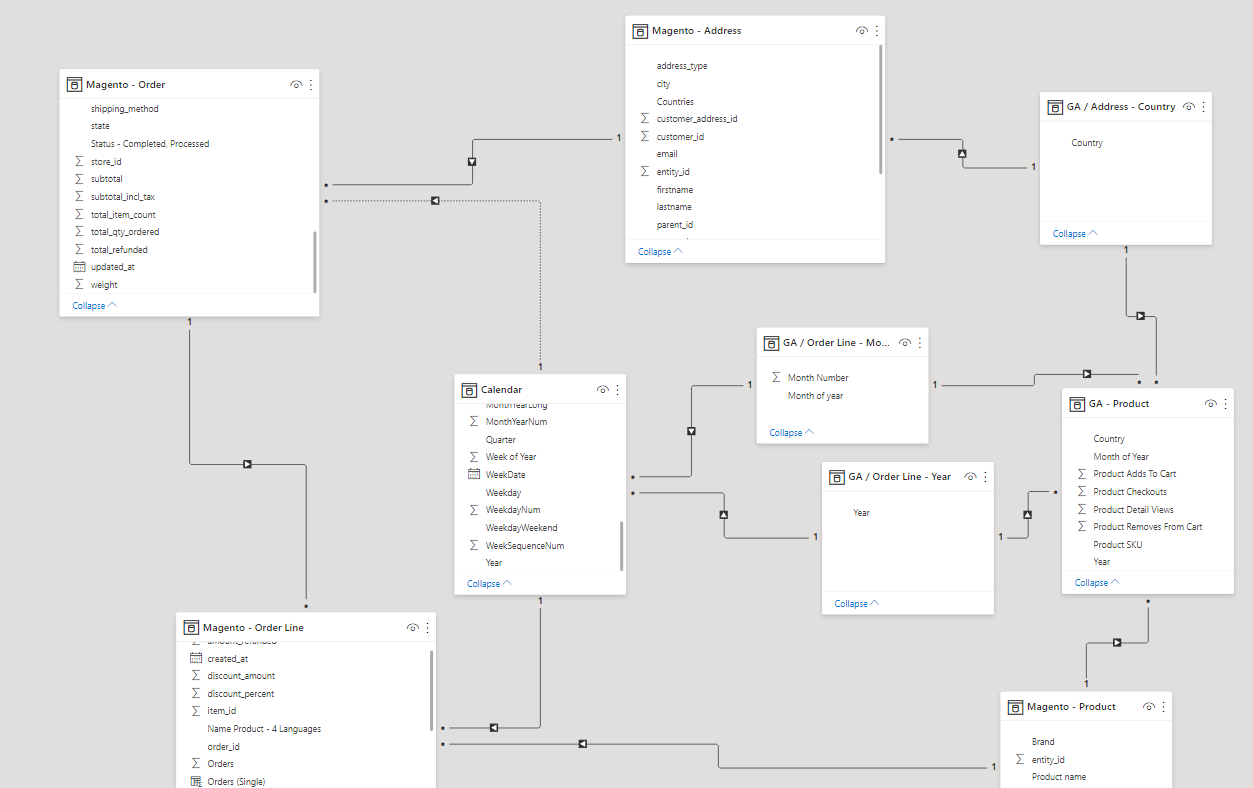1253x788 pixels.
Task: Open more options for Calendar table
Action: (618, 390)
